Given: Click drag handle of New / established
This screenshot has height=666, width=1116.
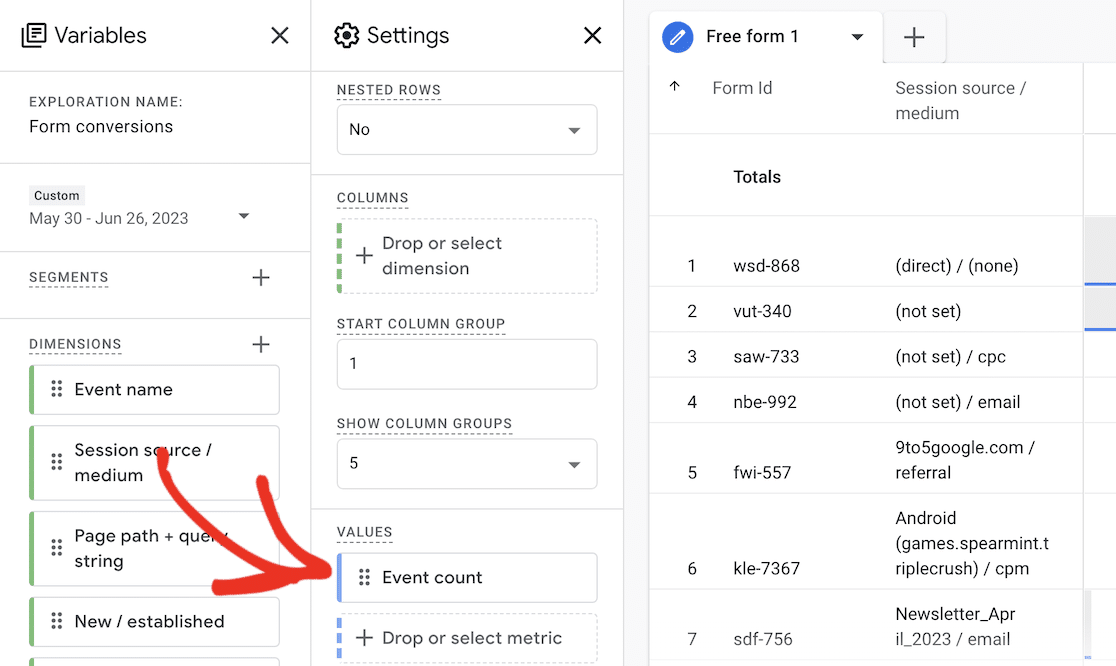Looking at the screenshot, I should click(x=57, y=621).
